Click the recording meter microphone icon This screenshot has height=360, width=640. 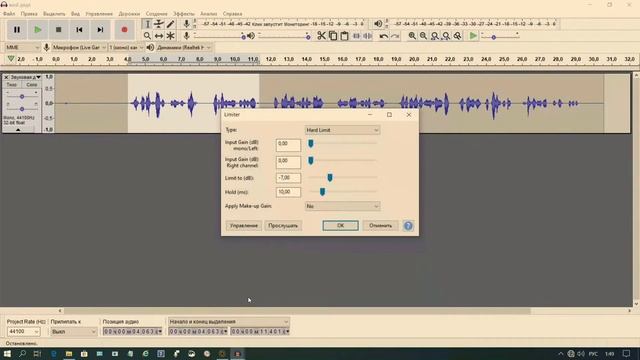[x=187, y=24]
